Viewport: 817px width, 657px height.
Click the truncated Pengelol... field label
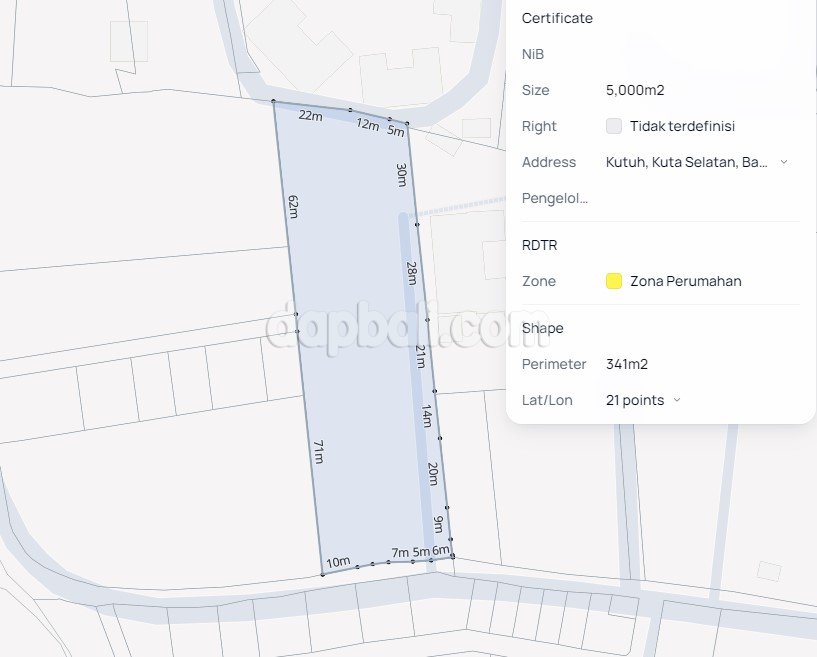[x=555, y=198]
